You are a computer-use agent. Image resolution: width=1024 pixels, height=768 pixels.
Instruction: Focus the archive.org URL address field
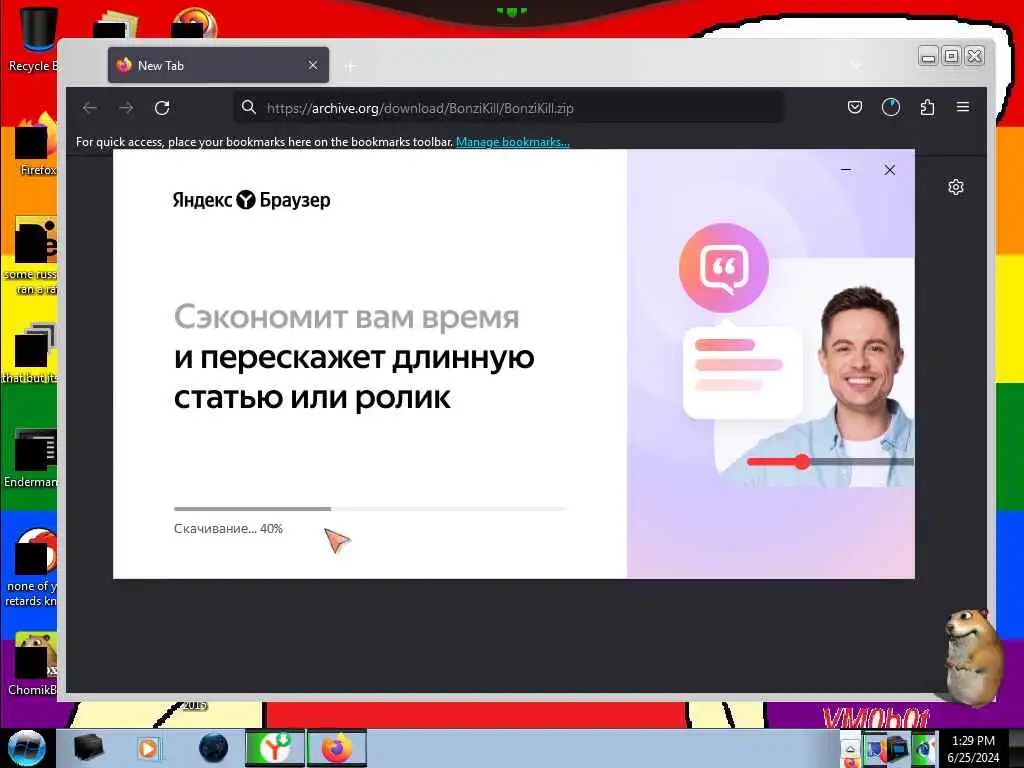click(509, 108)
